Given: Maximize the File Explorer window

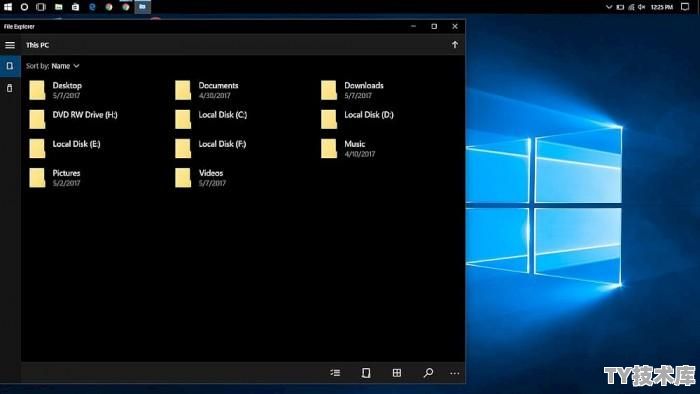Looking at the screenshot, I should [x=434, y=26].
